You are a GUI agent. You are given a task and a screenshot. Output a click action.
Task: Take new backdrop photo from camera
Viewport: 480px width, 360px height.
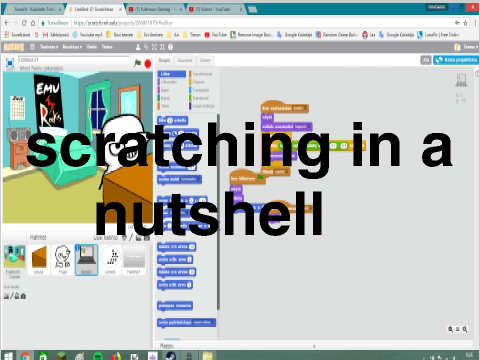pyautogui.click(x=23, y=296)
